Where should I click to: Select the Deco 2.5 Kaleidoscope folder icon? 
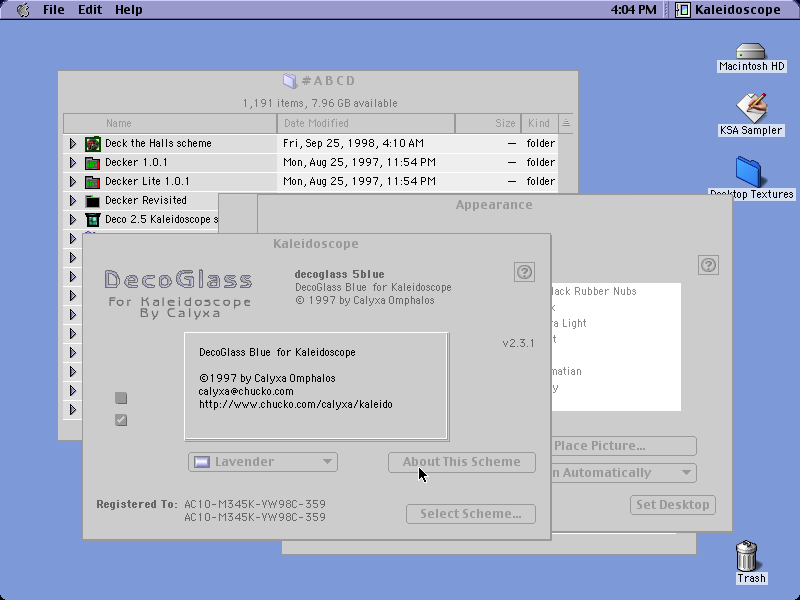[92, 219]
